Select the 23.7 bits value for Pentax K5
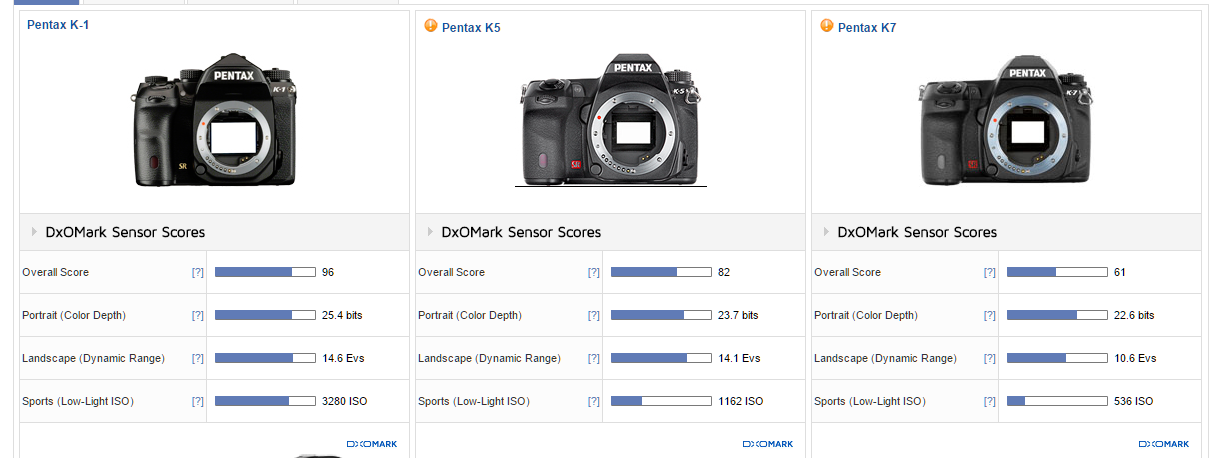Viewport: 1214px width, 458px height. coord(738,316)
